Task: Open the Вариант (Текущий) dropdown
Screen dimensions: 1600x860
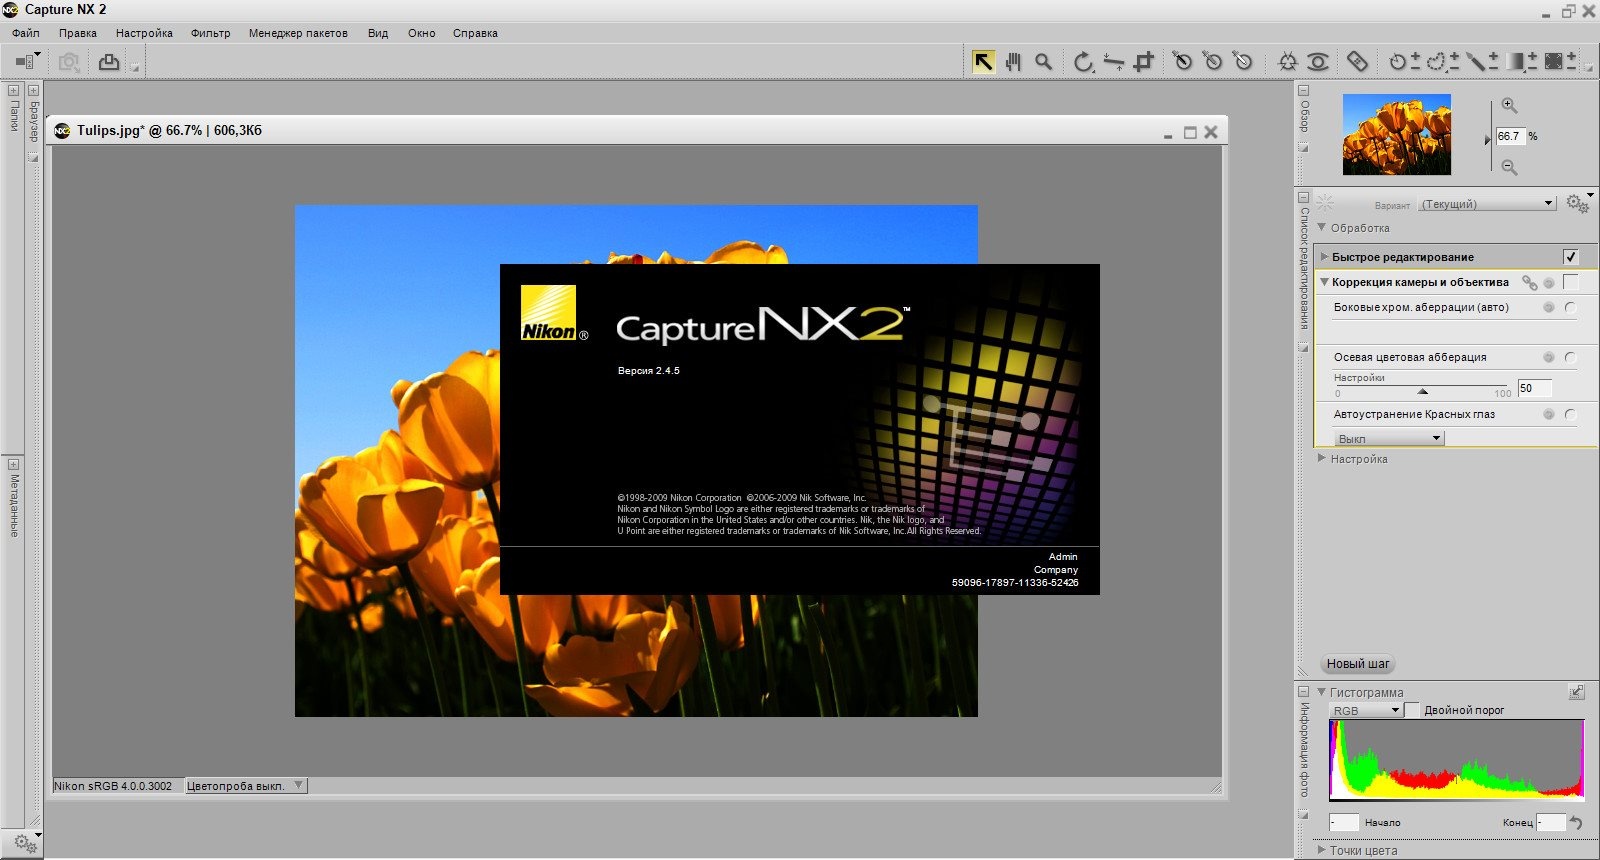Action: (1488, 204)
